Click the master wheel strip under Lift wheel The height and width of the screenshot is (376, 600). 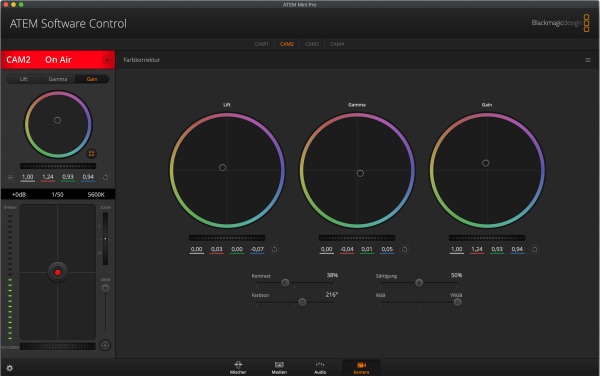coord(227,238)
